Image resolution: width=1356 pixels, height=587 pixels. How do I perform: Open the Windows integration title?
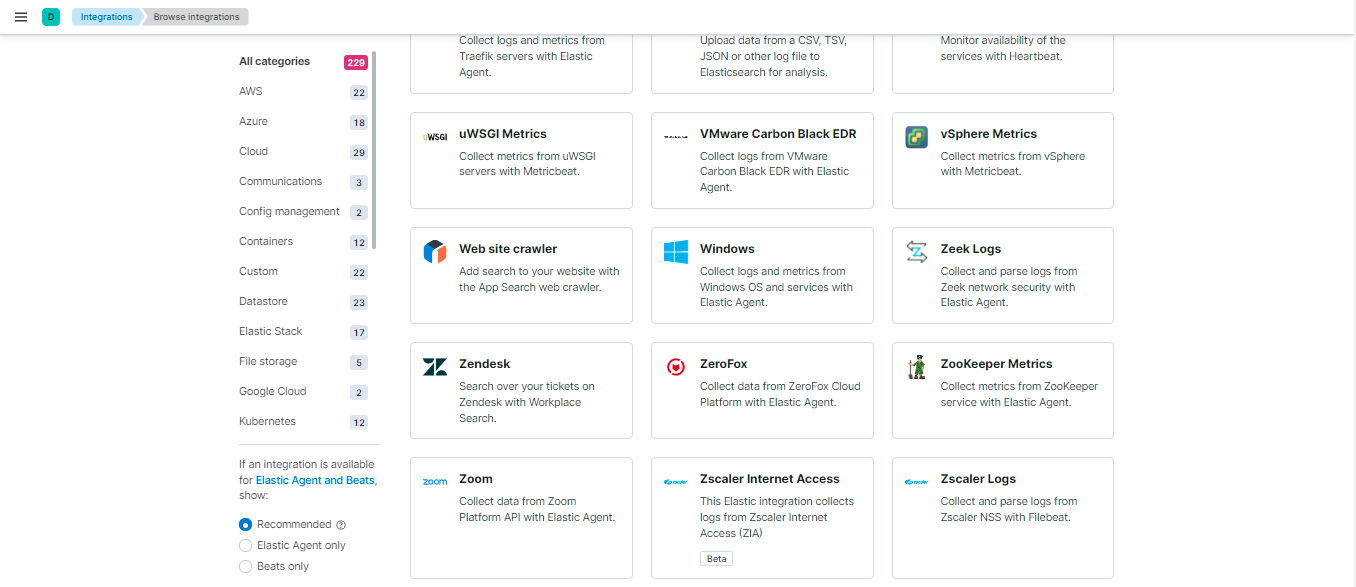727,249
